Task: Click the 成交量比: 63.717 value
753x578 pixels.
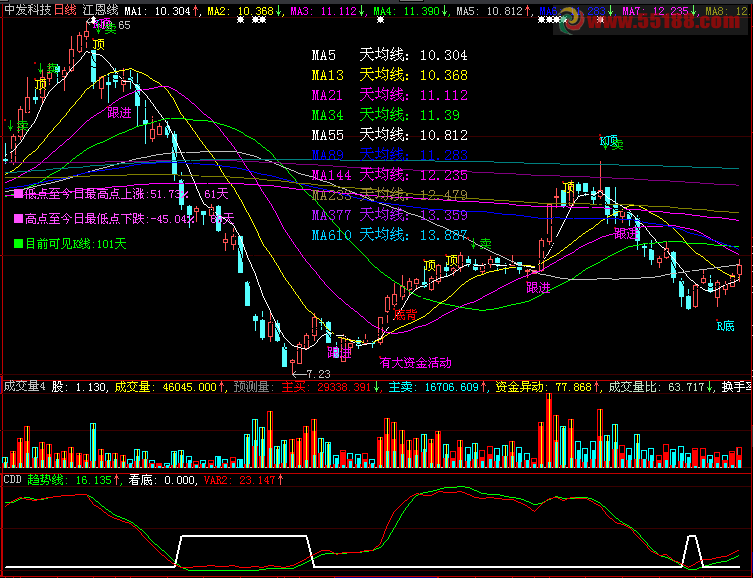Action: [660, 386]
